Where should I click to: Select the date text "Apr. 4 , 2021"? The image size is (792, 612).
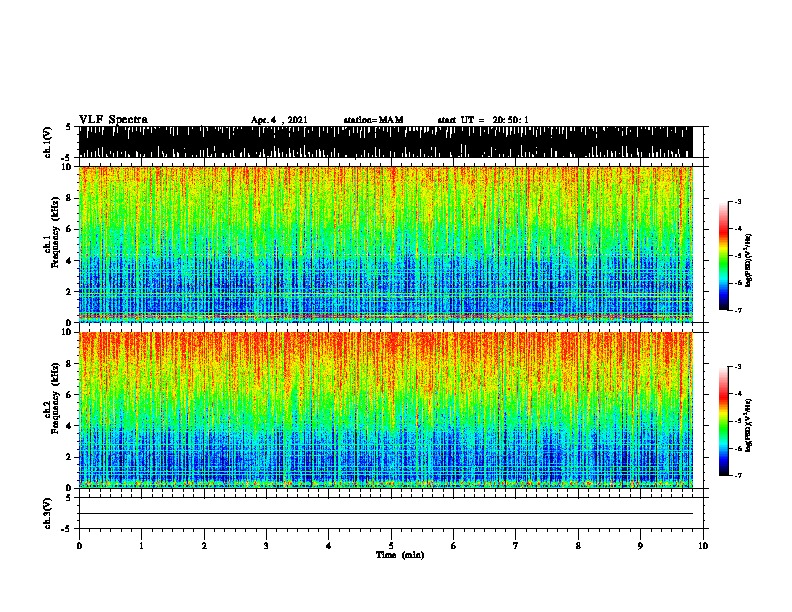coord(279,120)
